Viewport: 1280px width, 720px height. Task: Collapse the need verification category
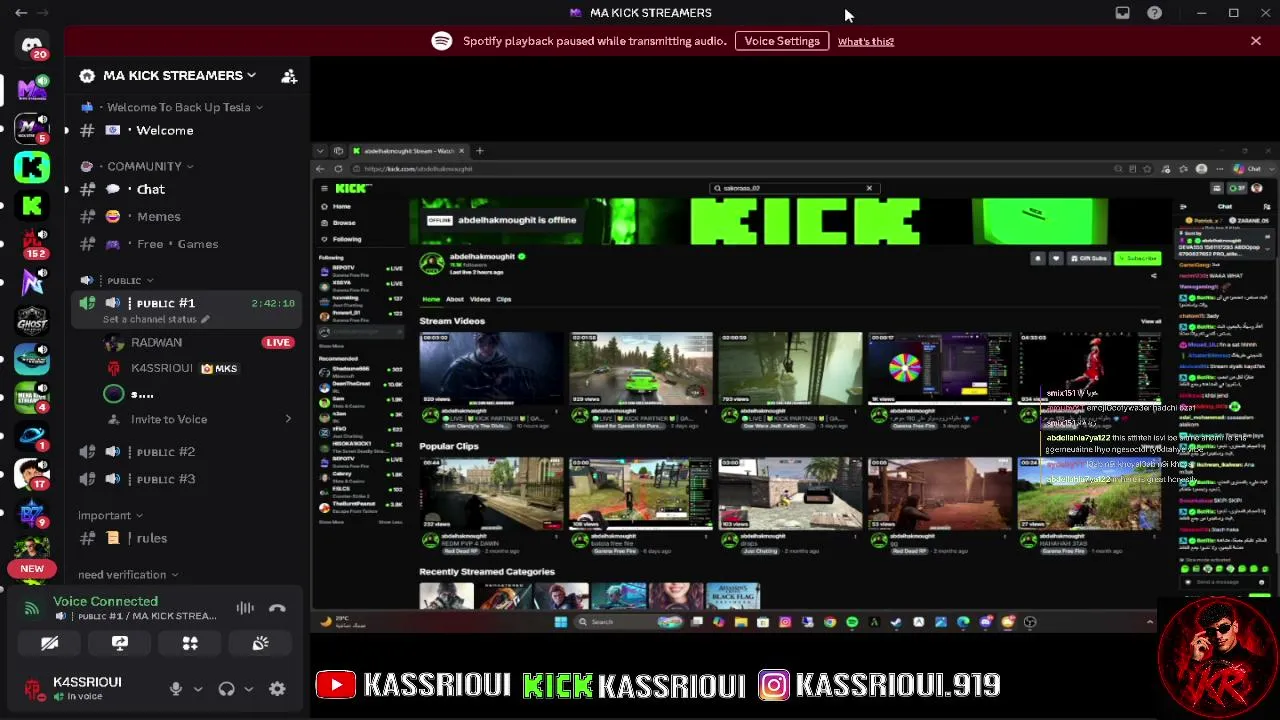pyautogui.click(x=128, y=575)
